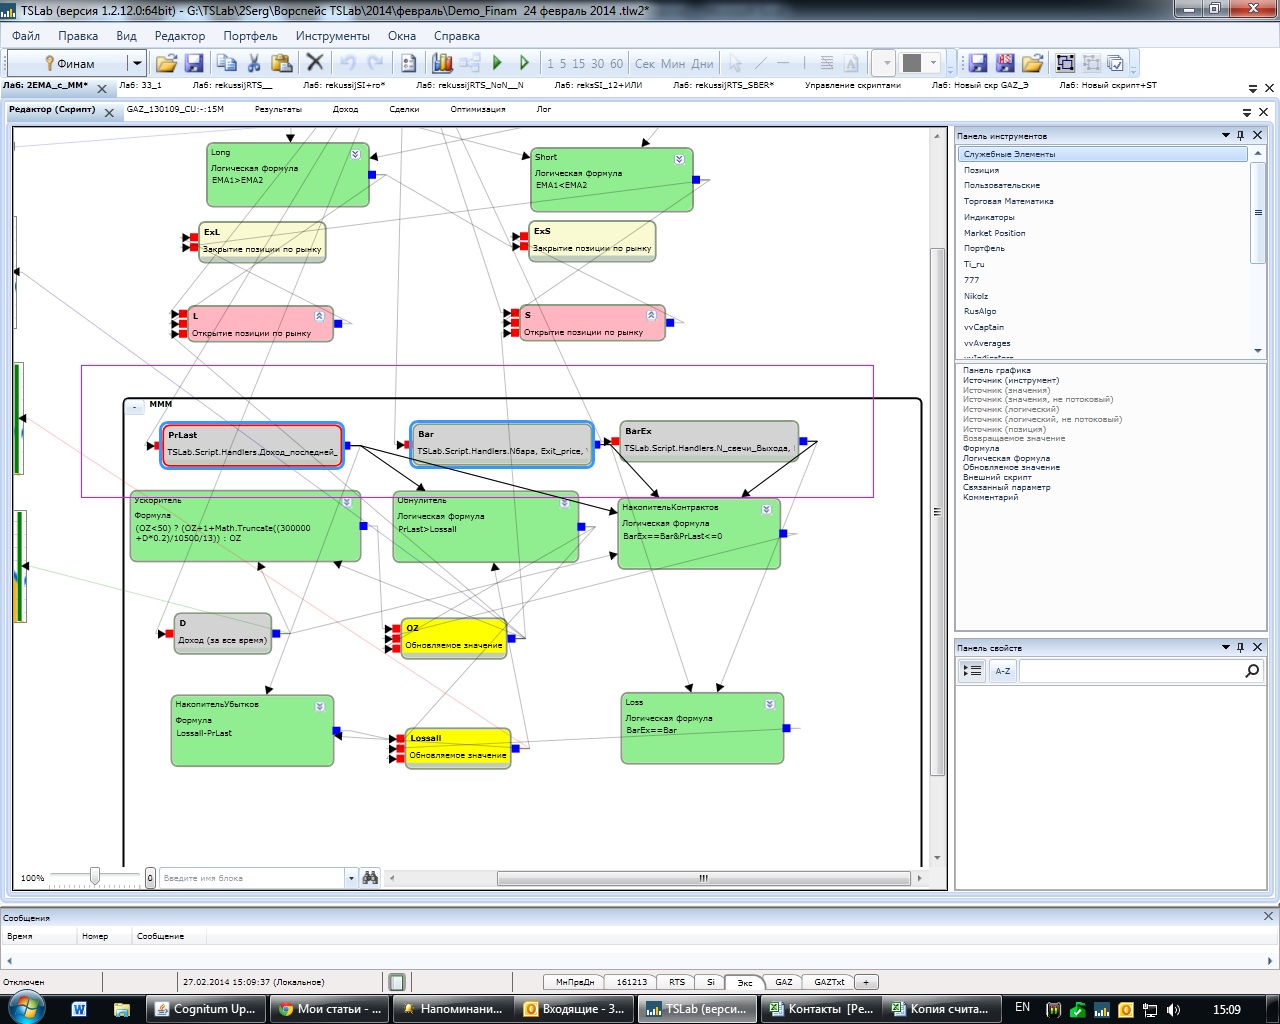Click the delete X icon in toolbar

314,63
